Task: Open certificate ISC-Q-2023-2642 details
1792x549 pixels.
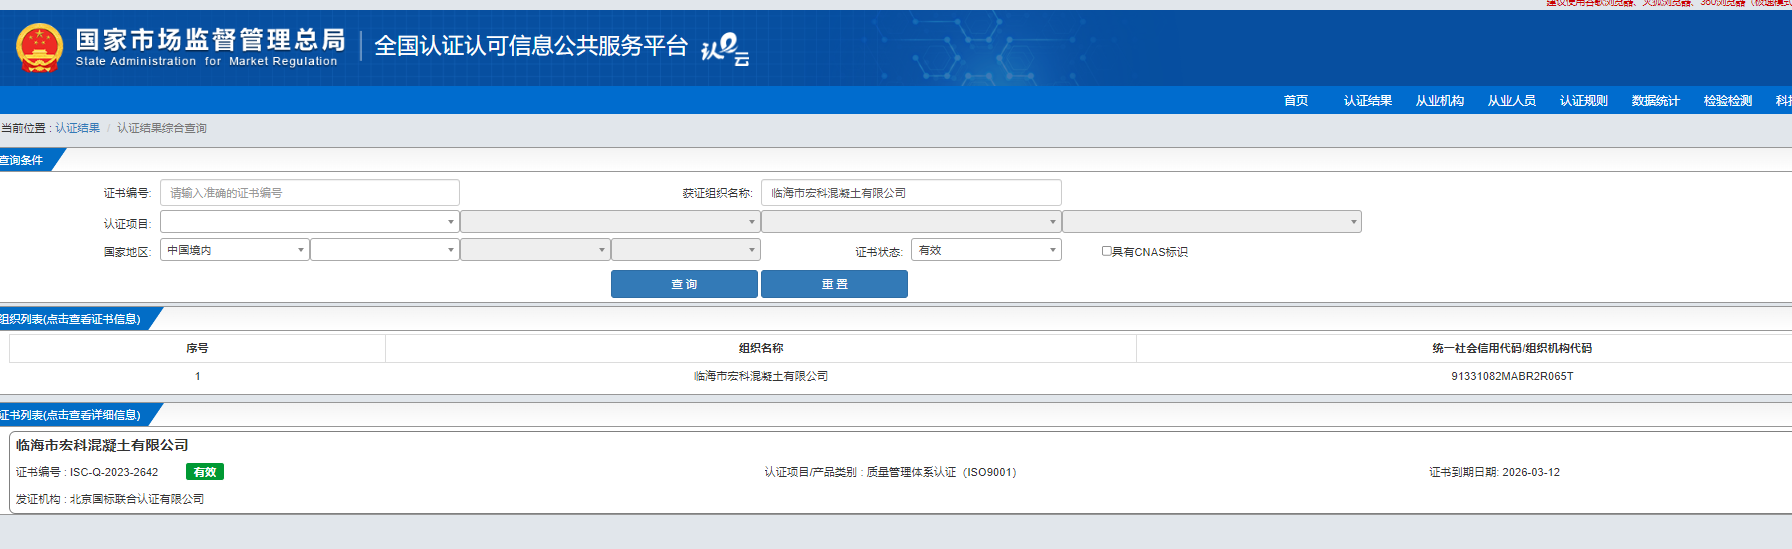Action: coord(114,472)
